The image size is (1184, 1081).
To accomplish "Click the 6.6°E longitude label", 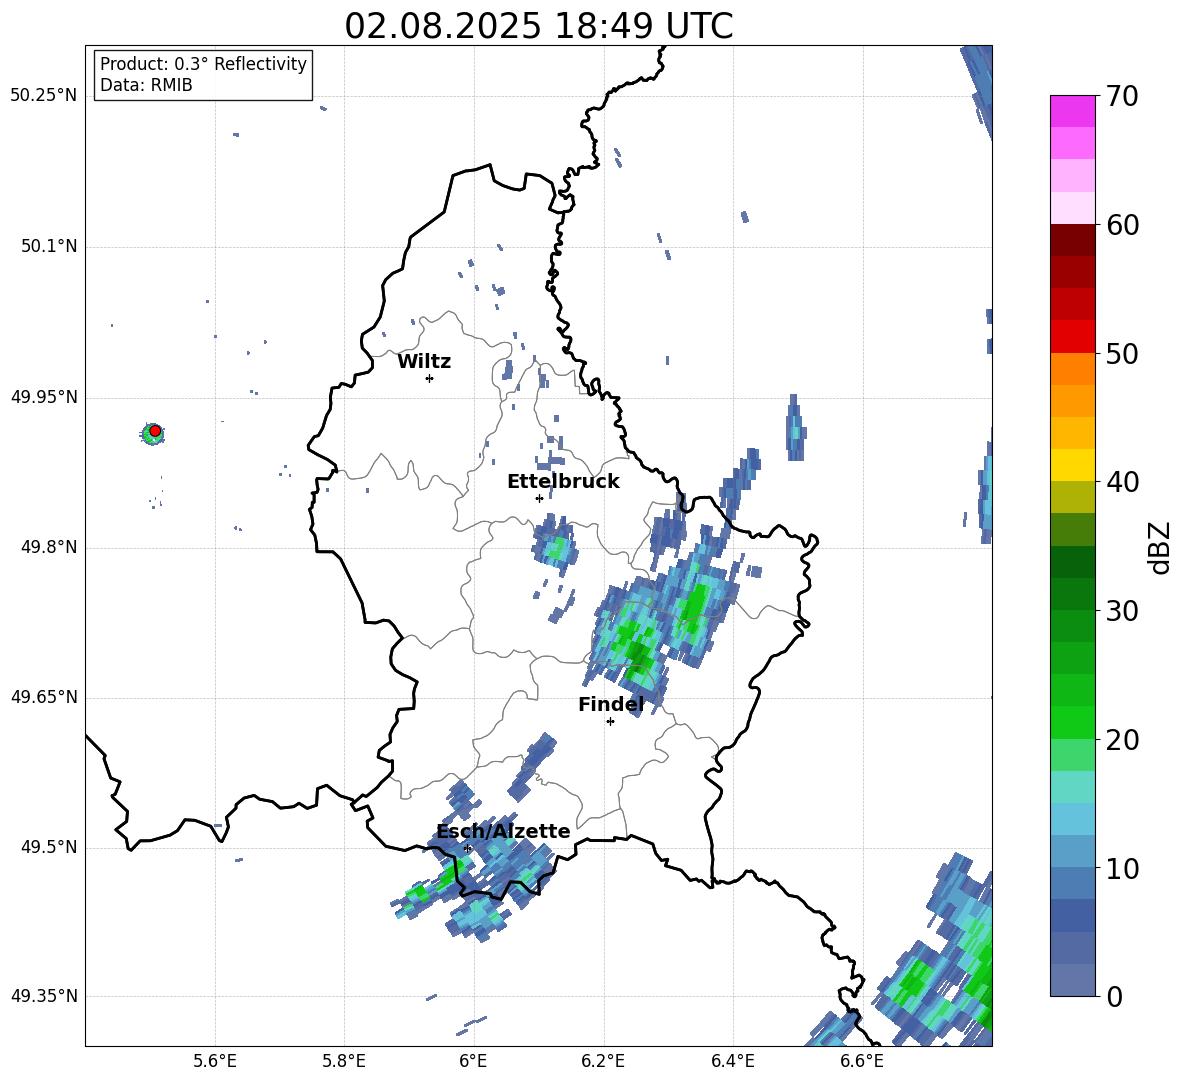I will [x=862, y=1061].
